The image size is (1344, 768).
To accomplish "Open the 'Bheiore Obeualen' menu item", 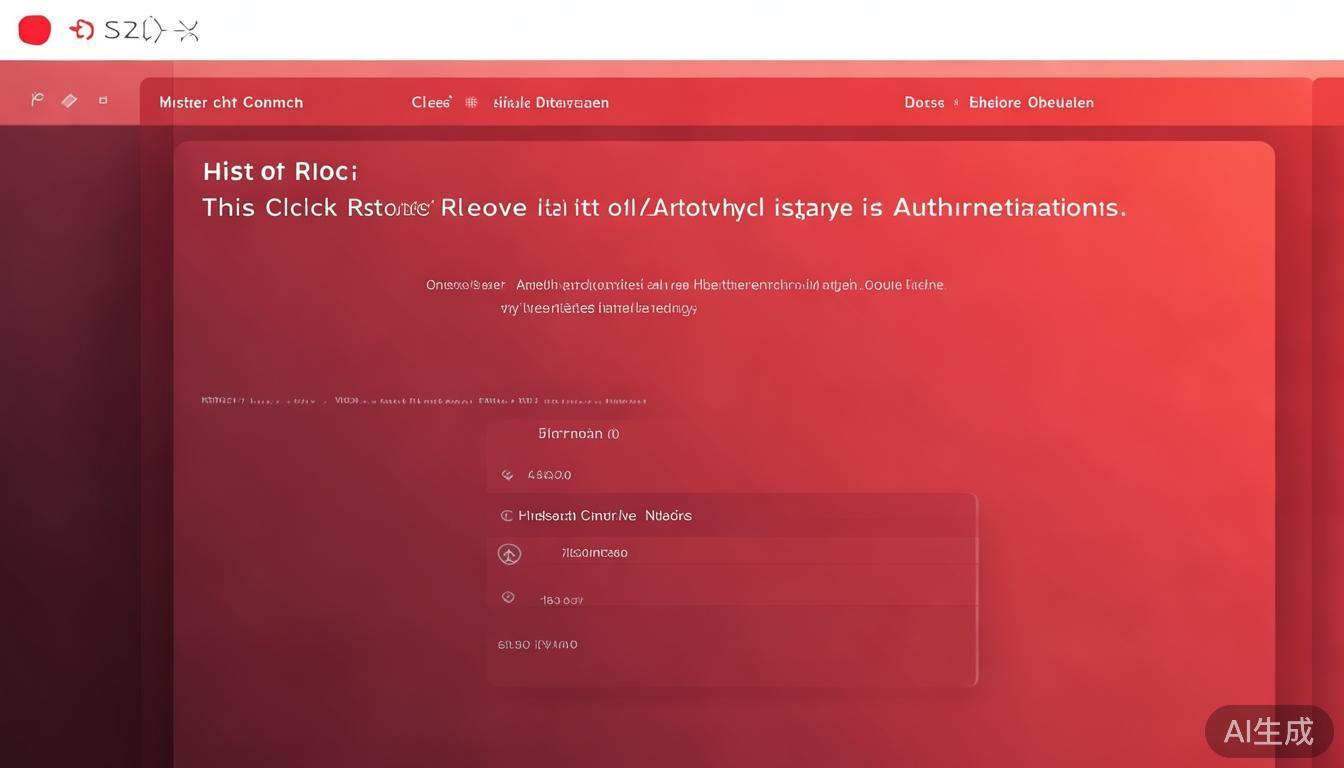I will coord(1031,102).
